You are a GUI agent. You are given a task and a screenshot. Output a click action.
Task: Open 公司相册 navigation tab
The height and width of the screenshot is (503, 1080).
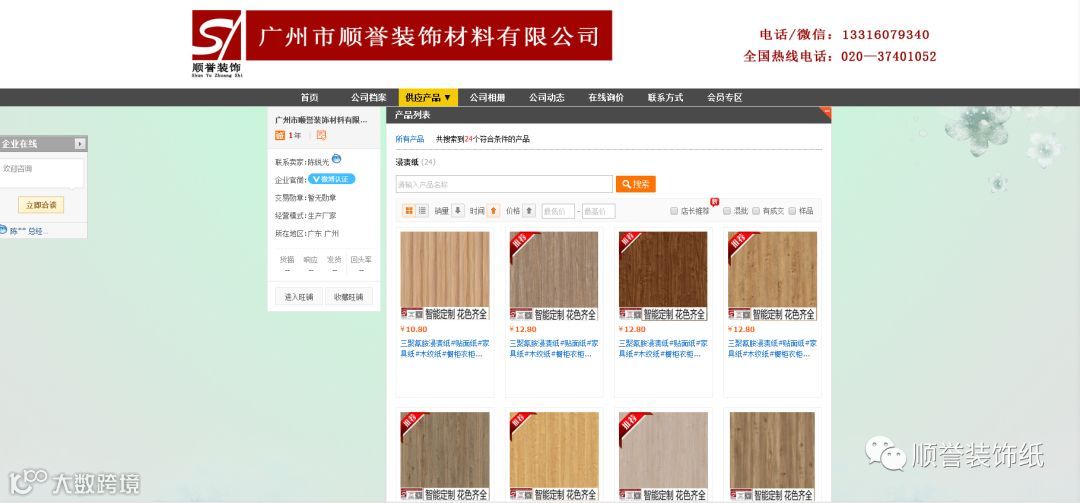click(487, 98)
